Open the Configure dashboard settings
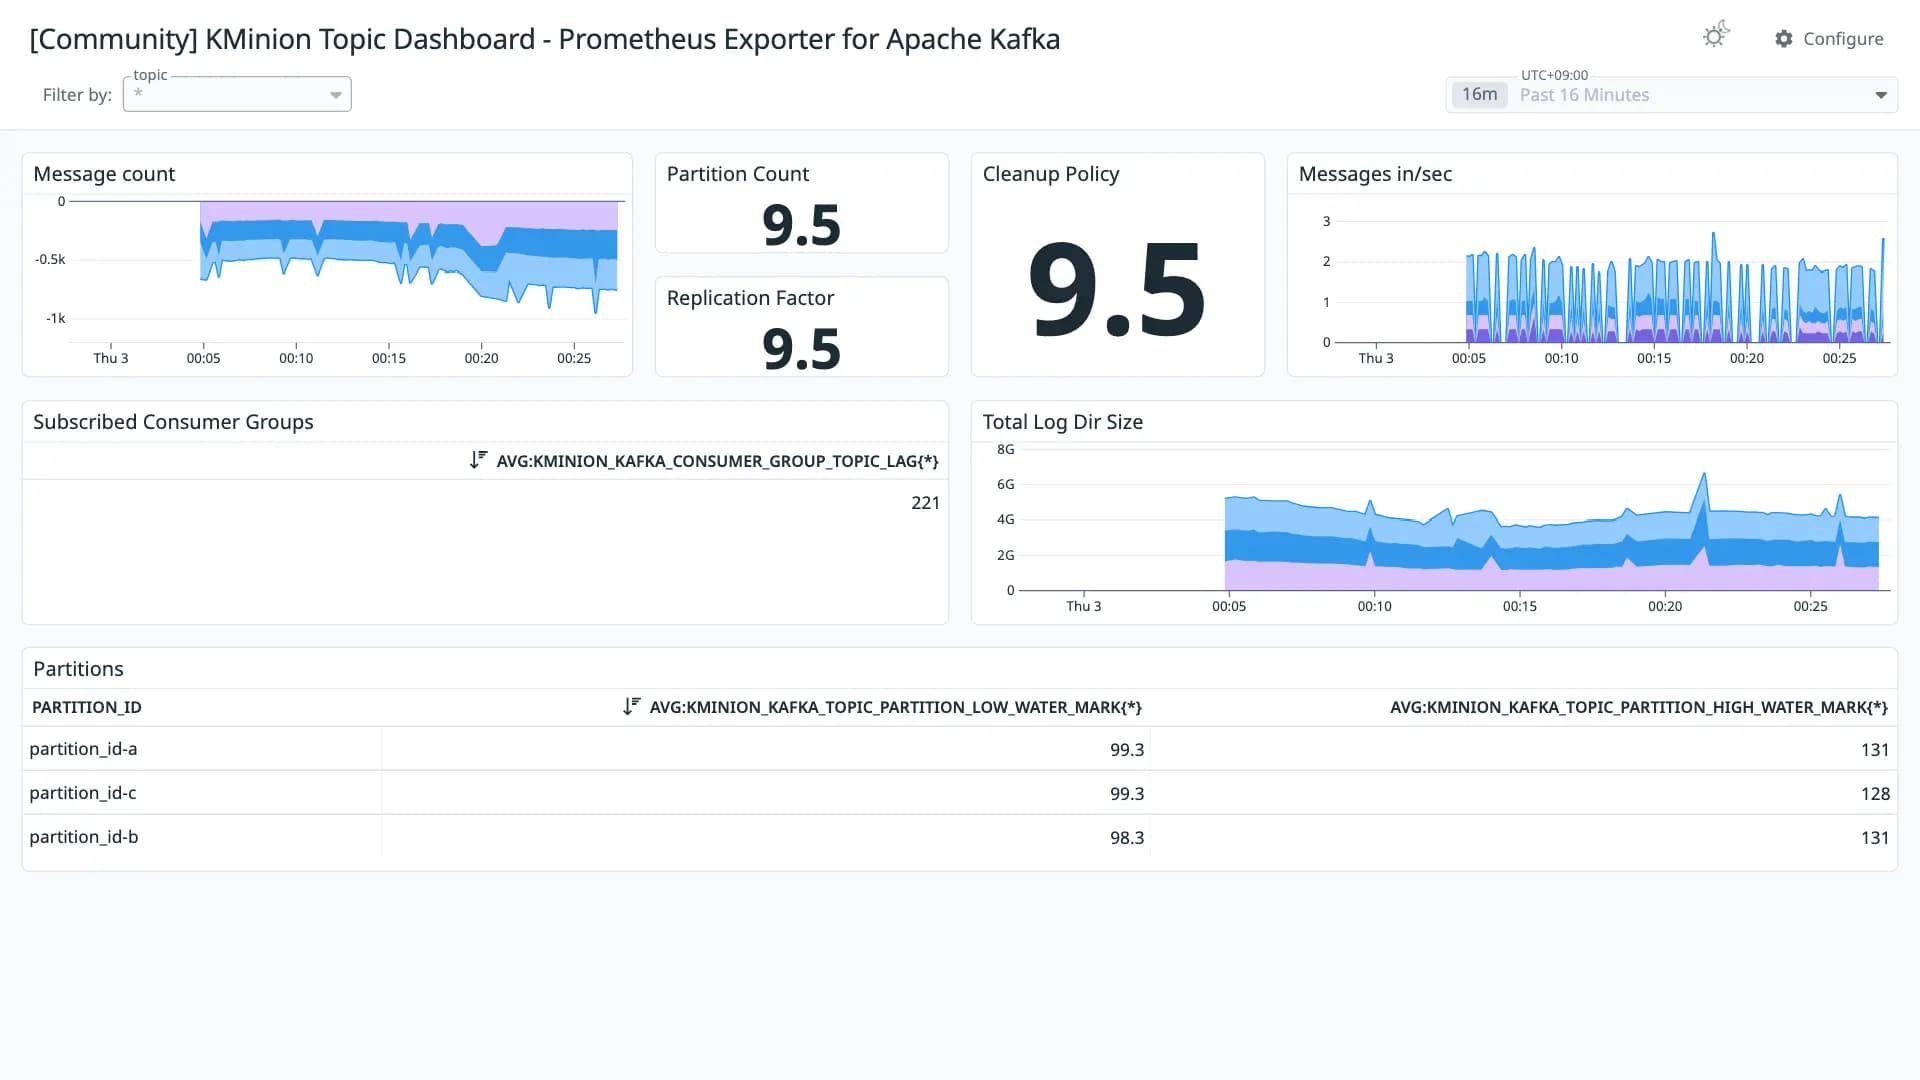This screenshot has width=1920, height=1080. click(x=1829, y=39)
